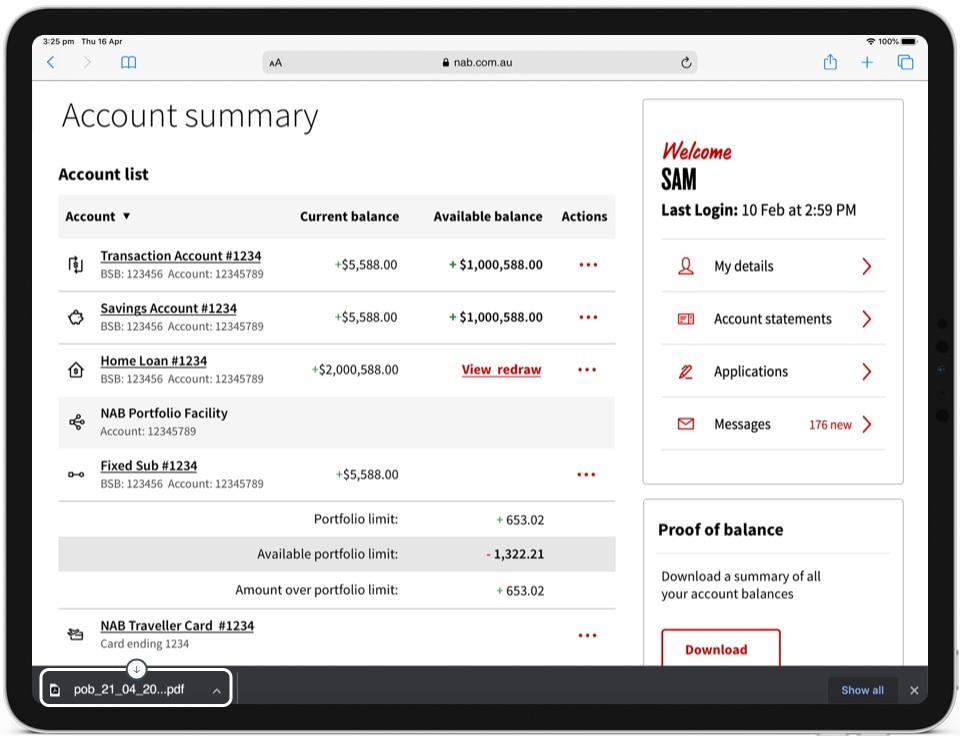Image resolution: width=960 pixels, height=740 pixels.
Task: Click the Applications chevron arrow
Action: coord(866,372)
